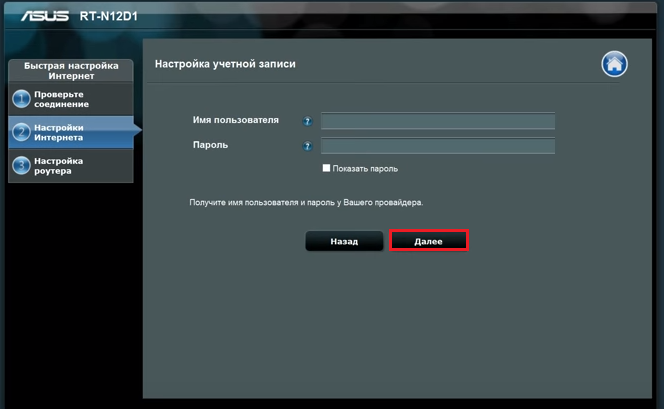Click the Быстрая настройка Интернет sidebar header
This screenshot has height=409, width=664.
coord(71,71)
